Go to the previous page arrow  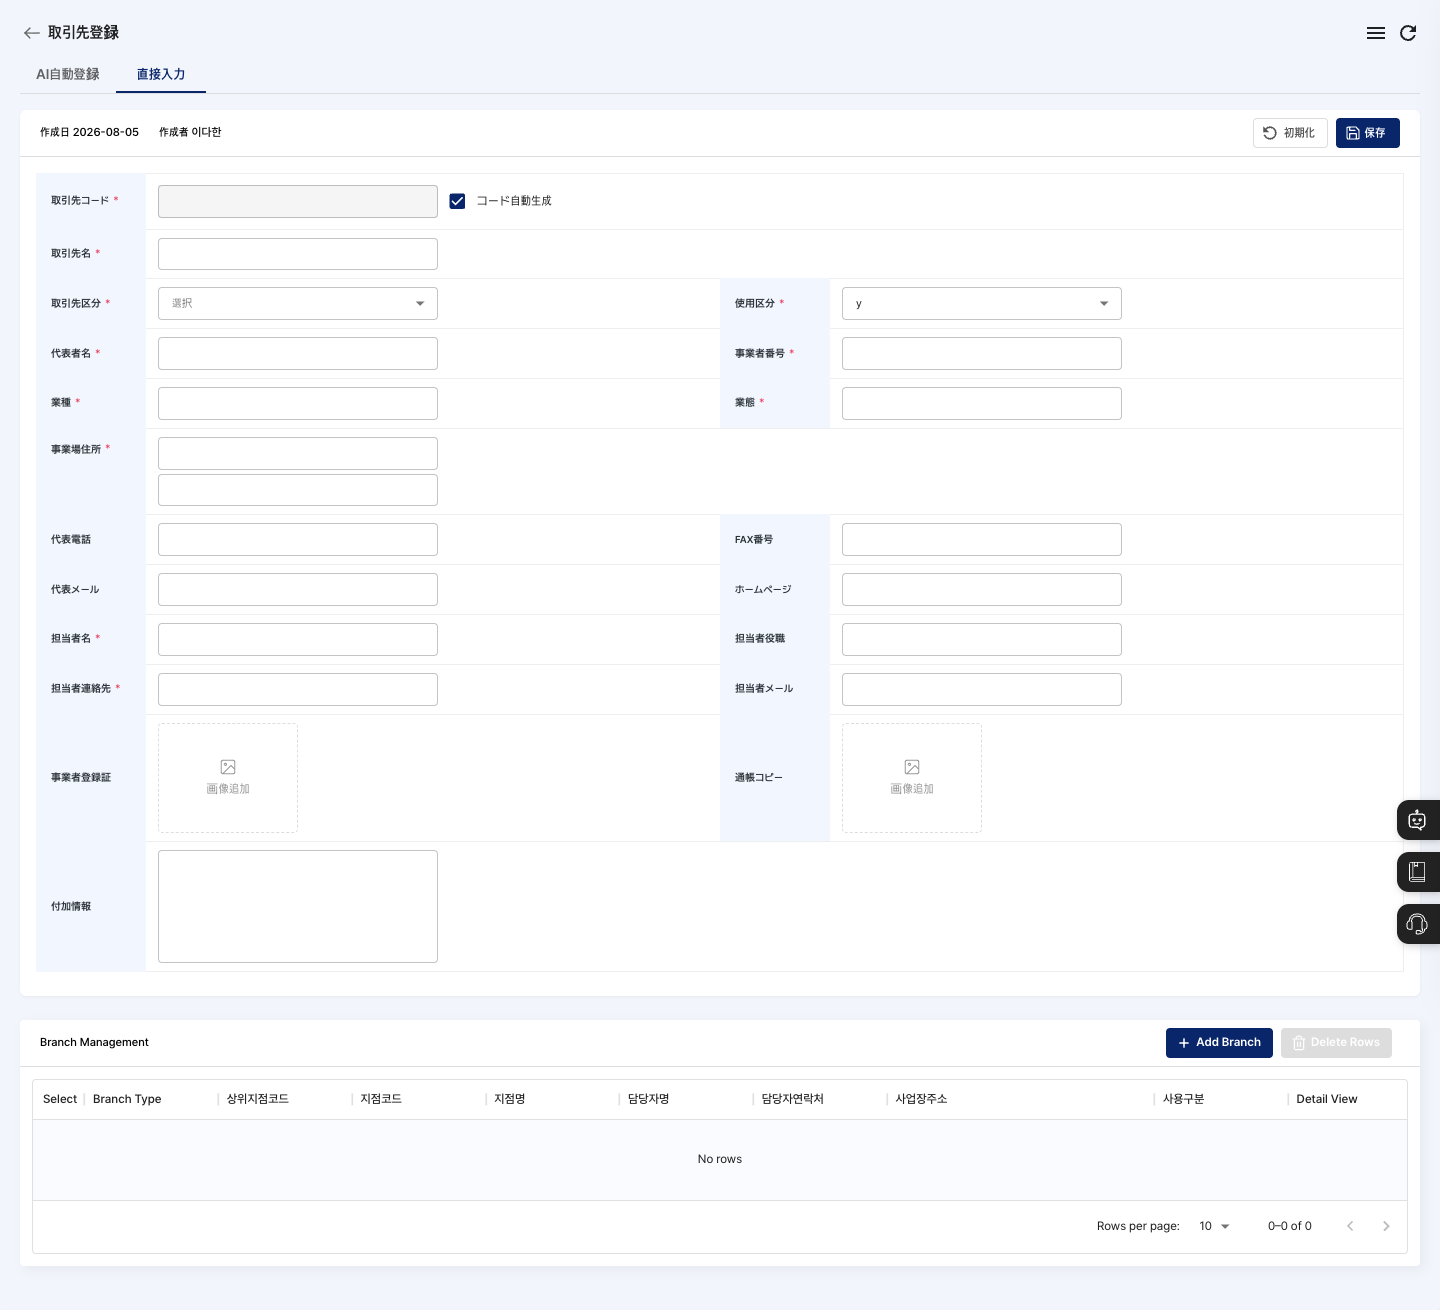(1350, 1226)
